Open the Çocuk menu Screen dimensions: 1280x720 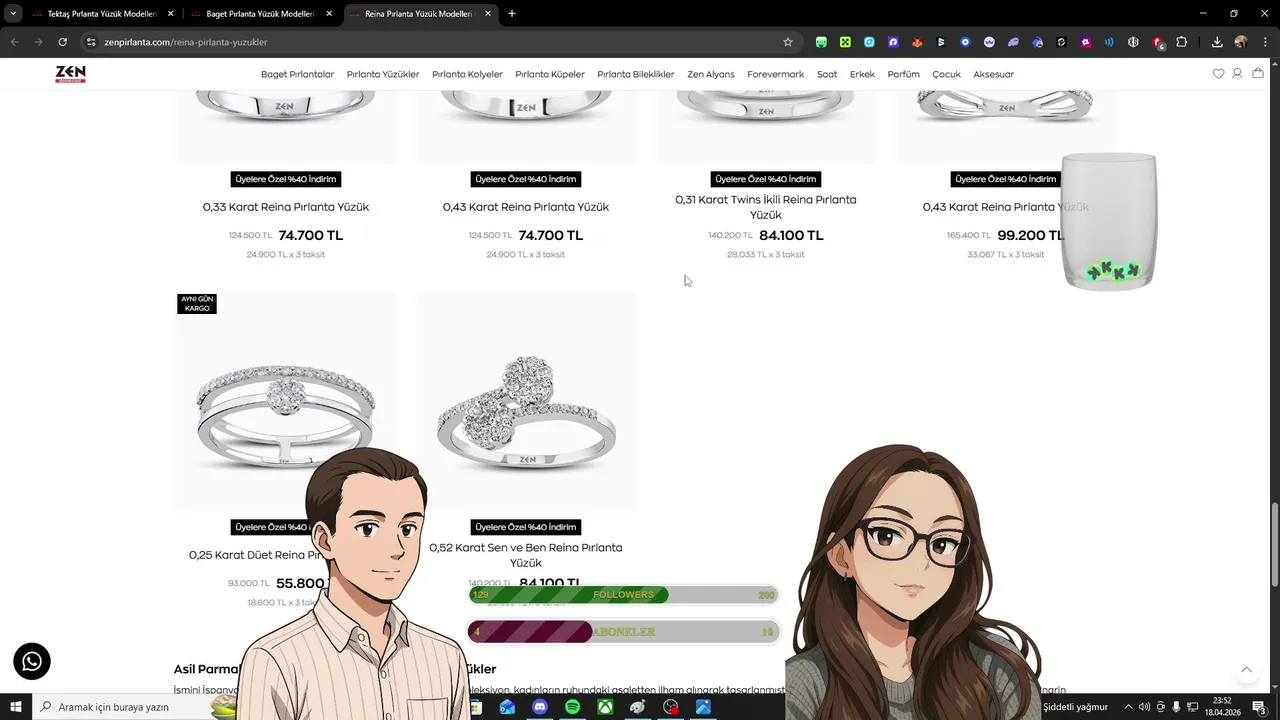(946, 74)
